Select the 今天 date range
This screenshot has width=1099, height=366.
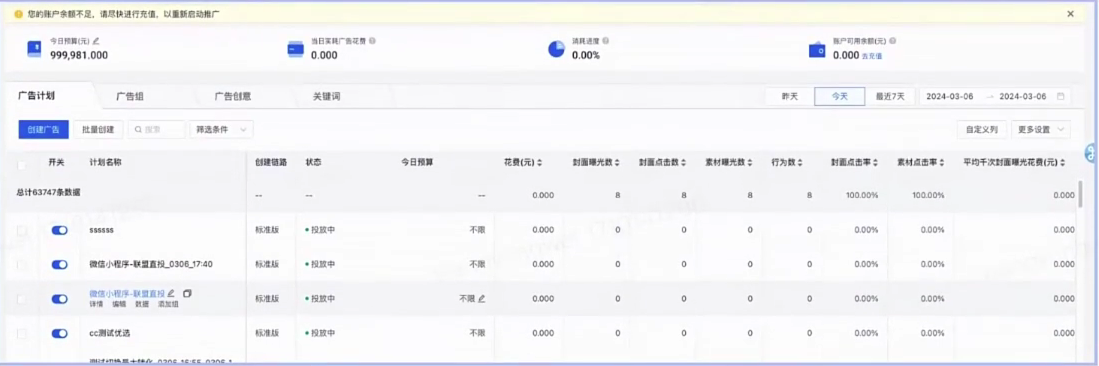pyautogui.click(x=840, y=97)
